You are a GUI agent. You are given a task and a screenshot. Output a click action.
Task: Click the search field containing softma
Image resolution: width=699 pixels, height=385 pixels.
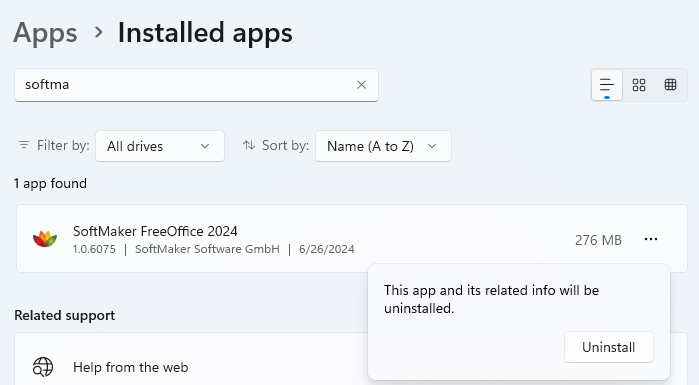tap(196, 85)
